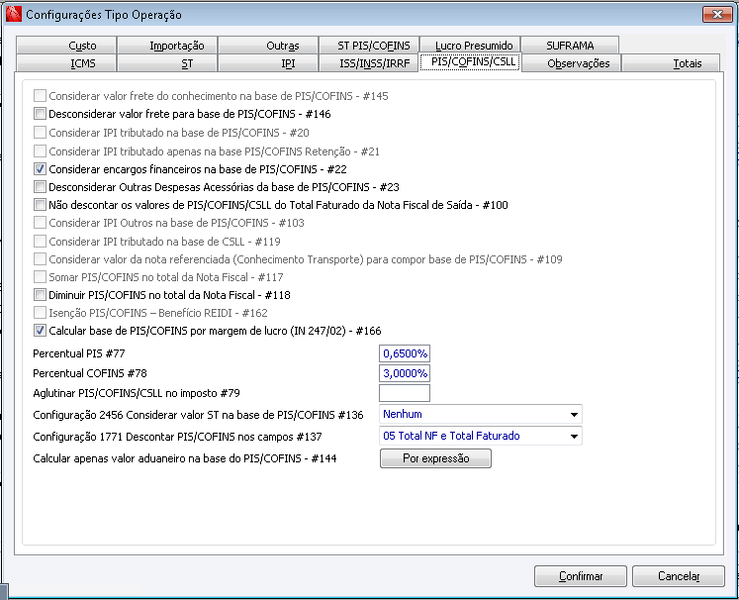Click the Aglutinar PIS/COFINS/CSLL no imposto label
Screen dimensions: 739x600
tap(136, 393)
